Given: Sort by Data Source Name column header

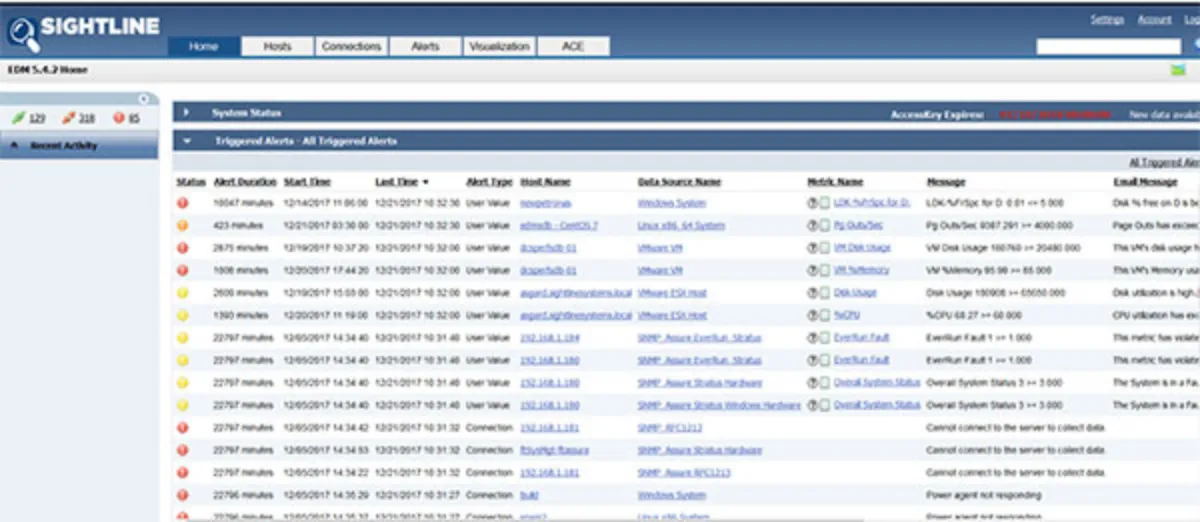Looking at the screenshot, I should coord(679,182).
